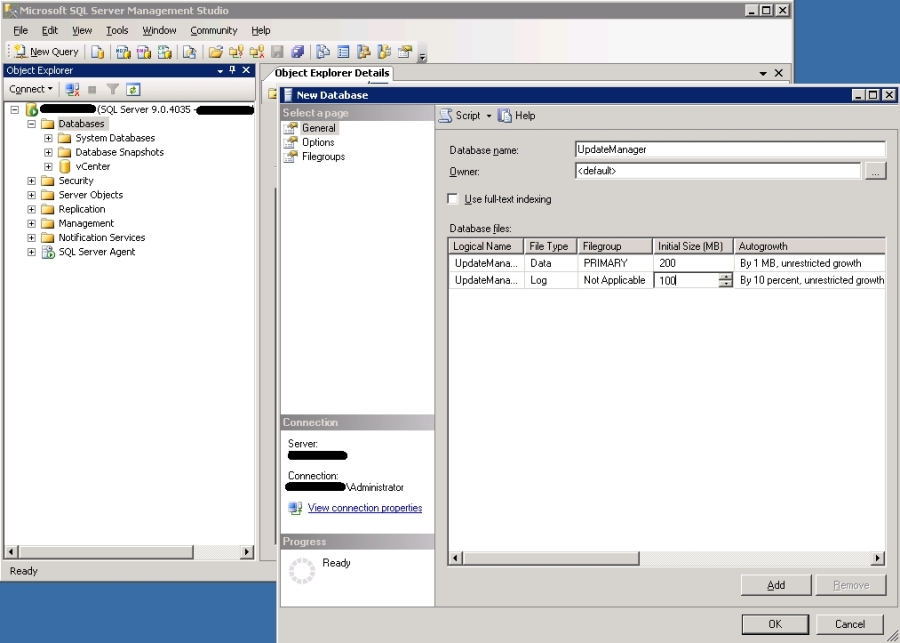Click the toolbar icon with yellow question mark
This screenshot has width=900, height=643.
click(x=236, y=52)
